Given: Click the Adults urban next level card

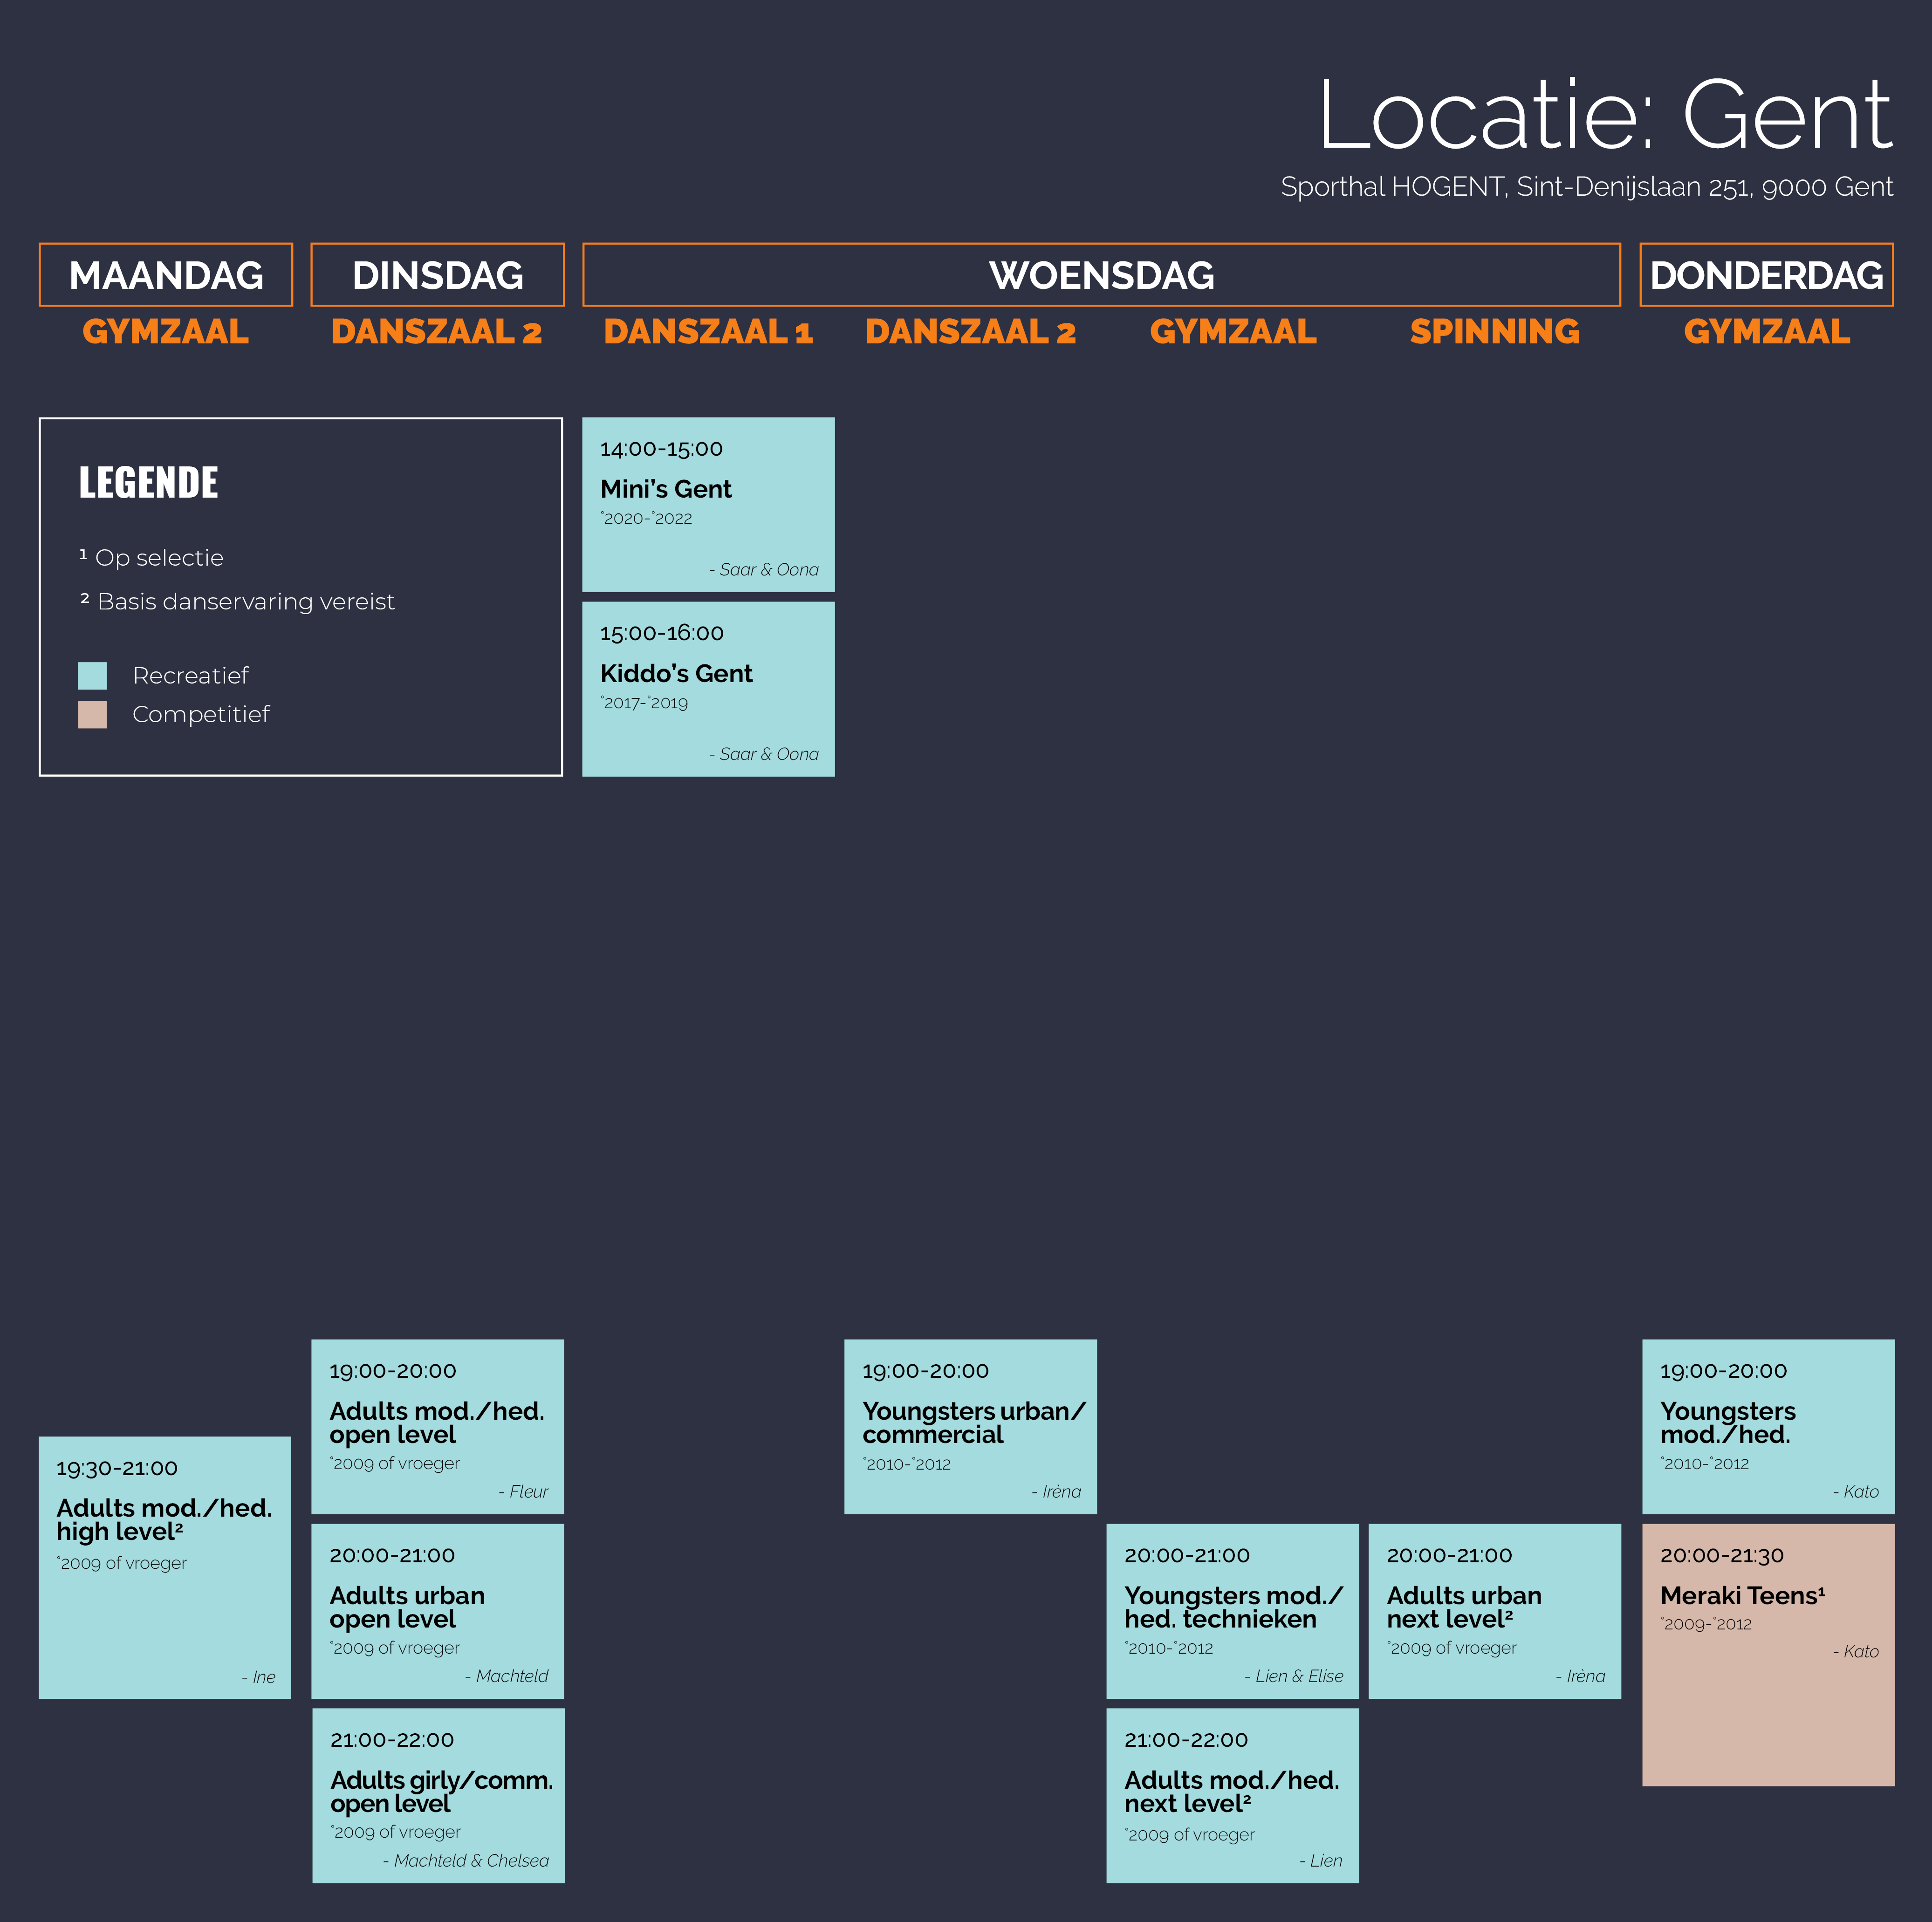Looking at the screenshot, I should [x=1494, y=1611].
